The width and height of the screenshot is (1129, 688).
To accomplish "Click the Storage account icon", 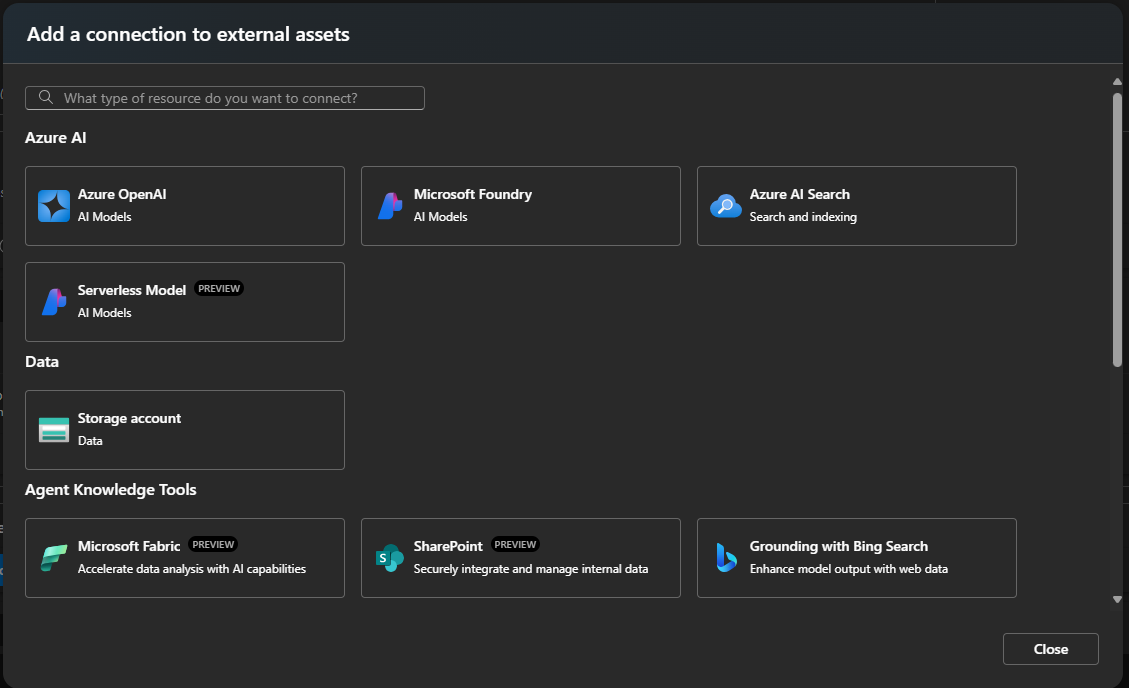I will (54, 430).
